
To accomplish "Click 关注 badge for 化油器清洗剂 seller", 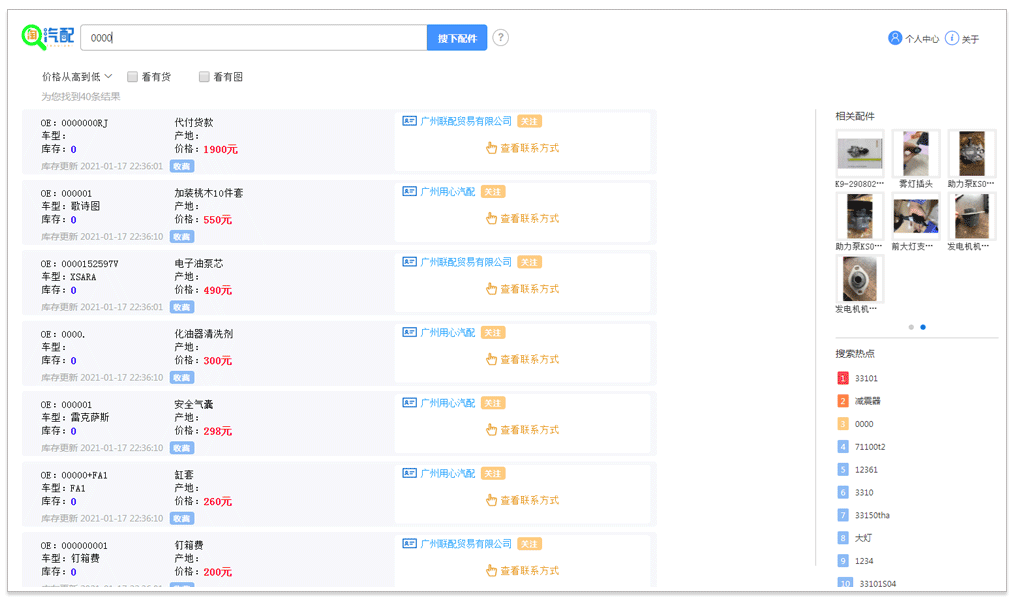I will coord(493,332).
